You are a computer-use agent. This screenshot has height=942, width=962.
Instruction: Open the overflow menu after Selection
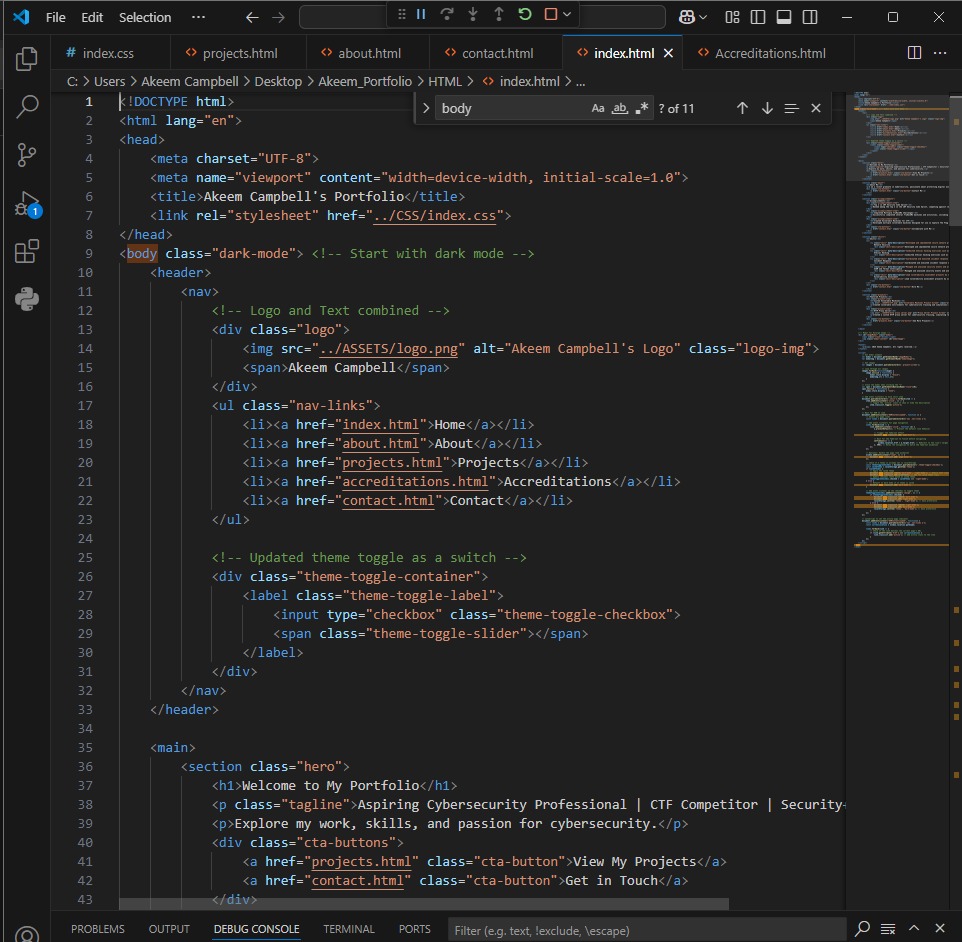198,17
